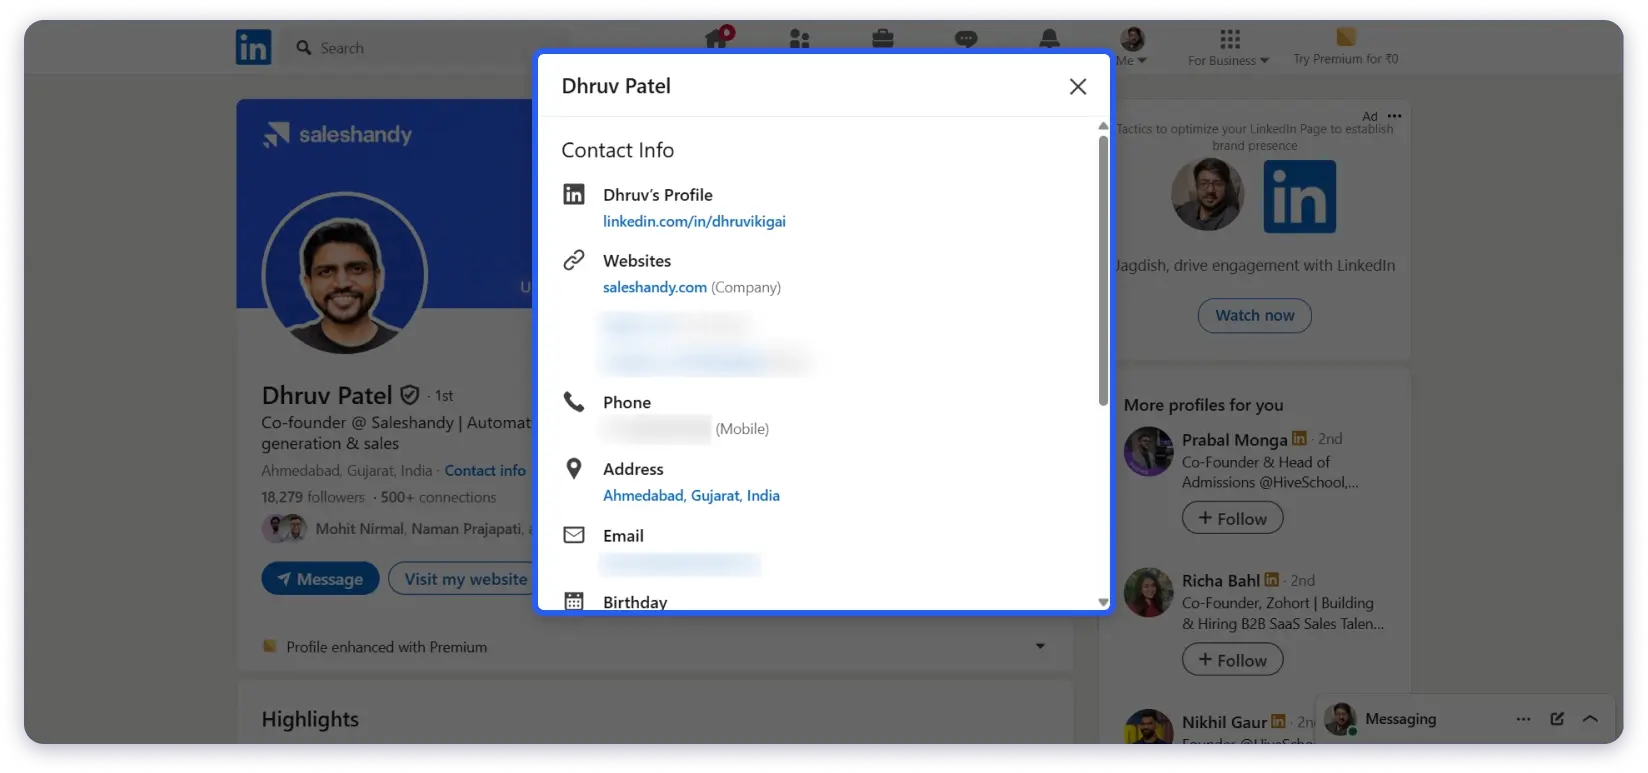The height and width of the screenshot is (773, 1648).
Task: Click the dialog's vertical scrollbar thumb
Action: click(x=1103, y=270)
